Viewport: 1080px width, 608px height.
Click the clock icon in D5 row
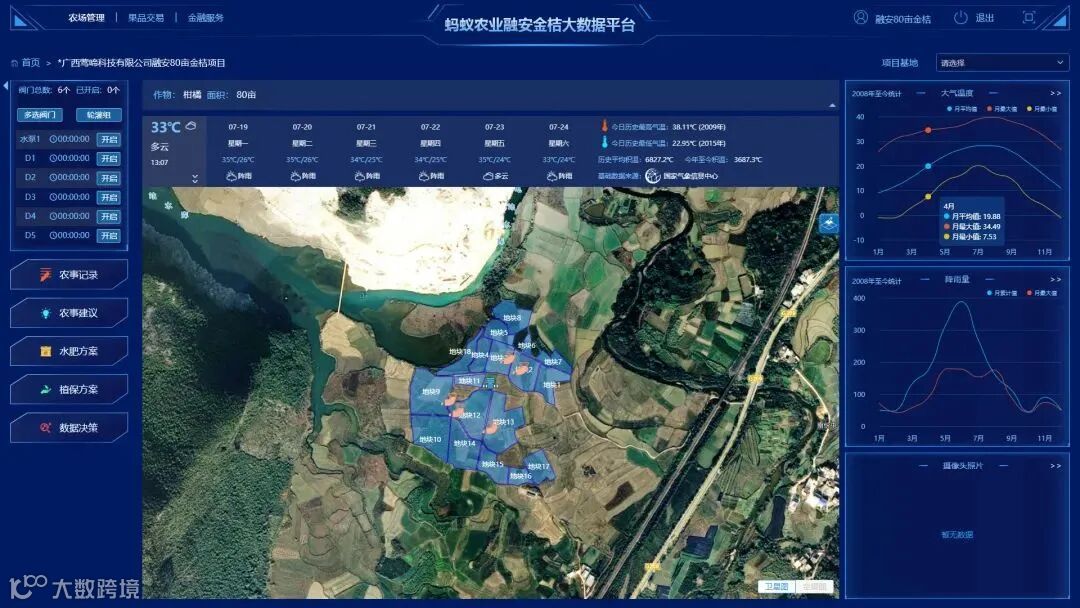(x=53, y=235)
